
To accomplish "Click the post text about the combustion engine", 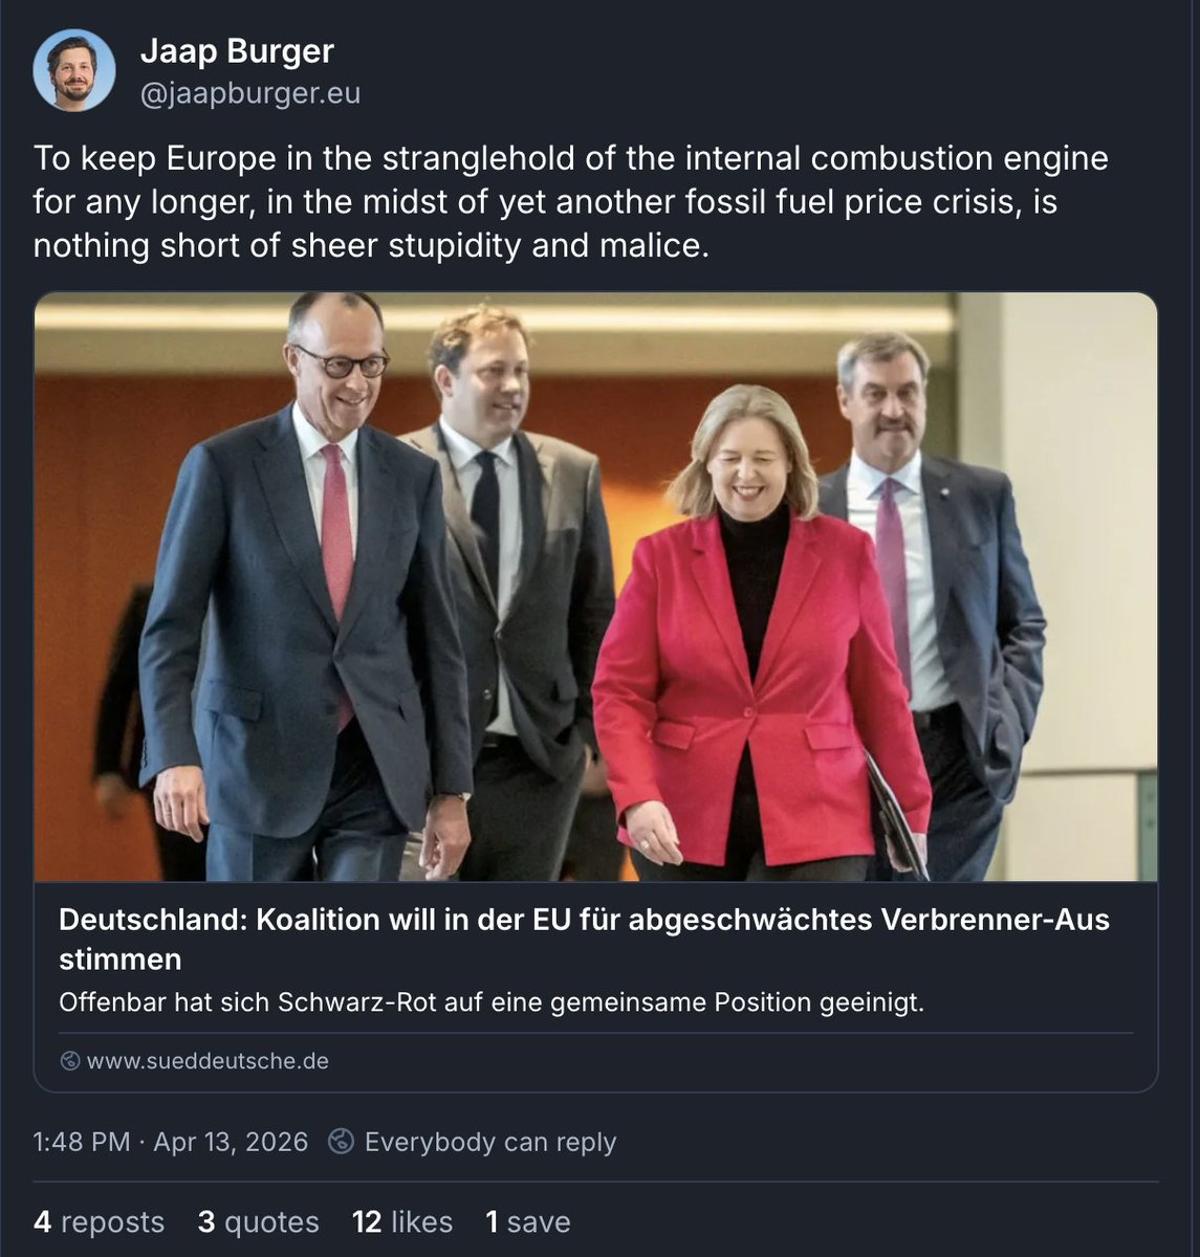I will [x=571, y=202].
